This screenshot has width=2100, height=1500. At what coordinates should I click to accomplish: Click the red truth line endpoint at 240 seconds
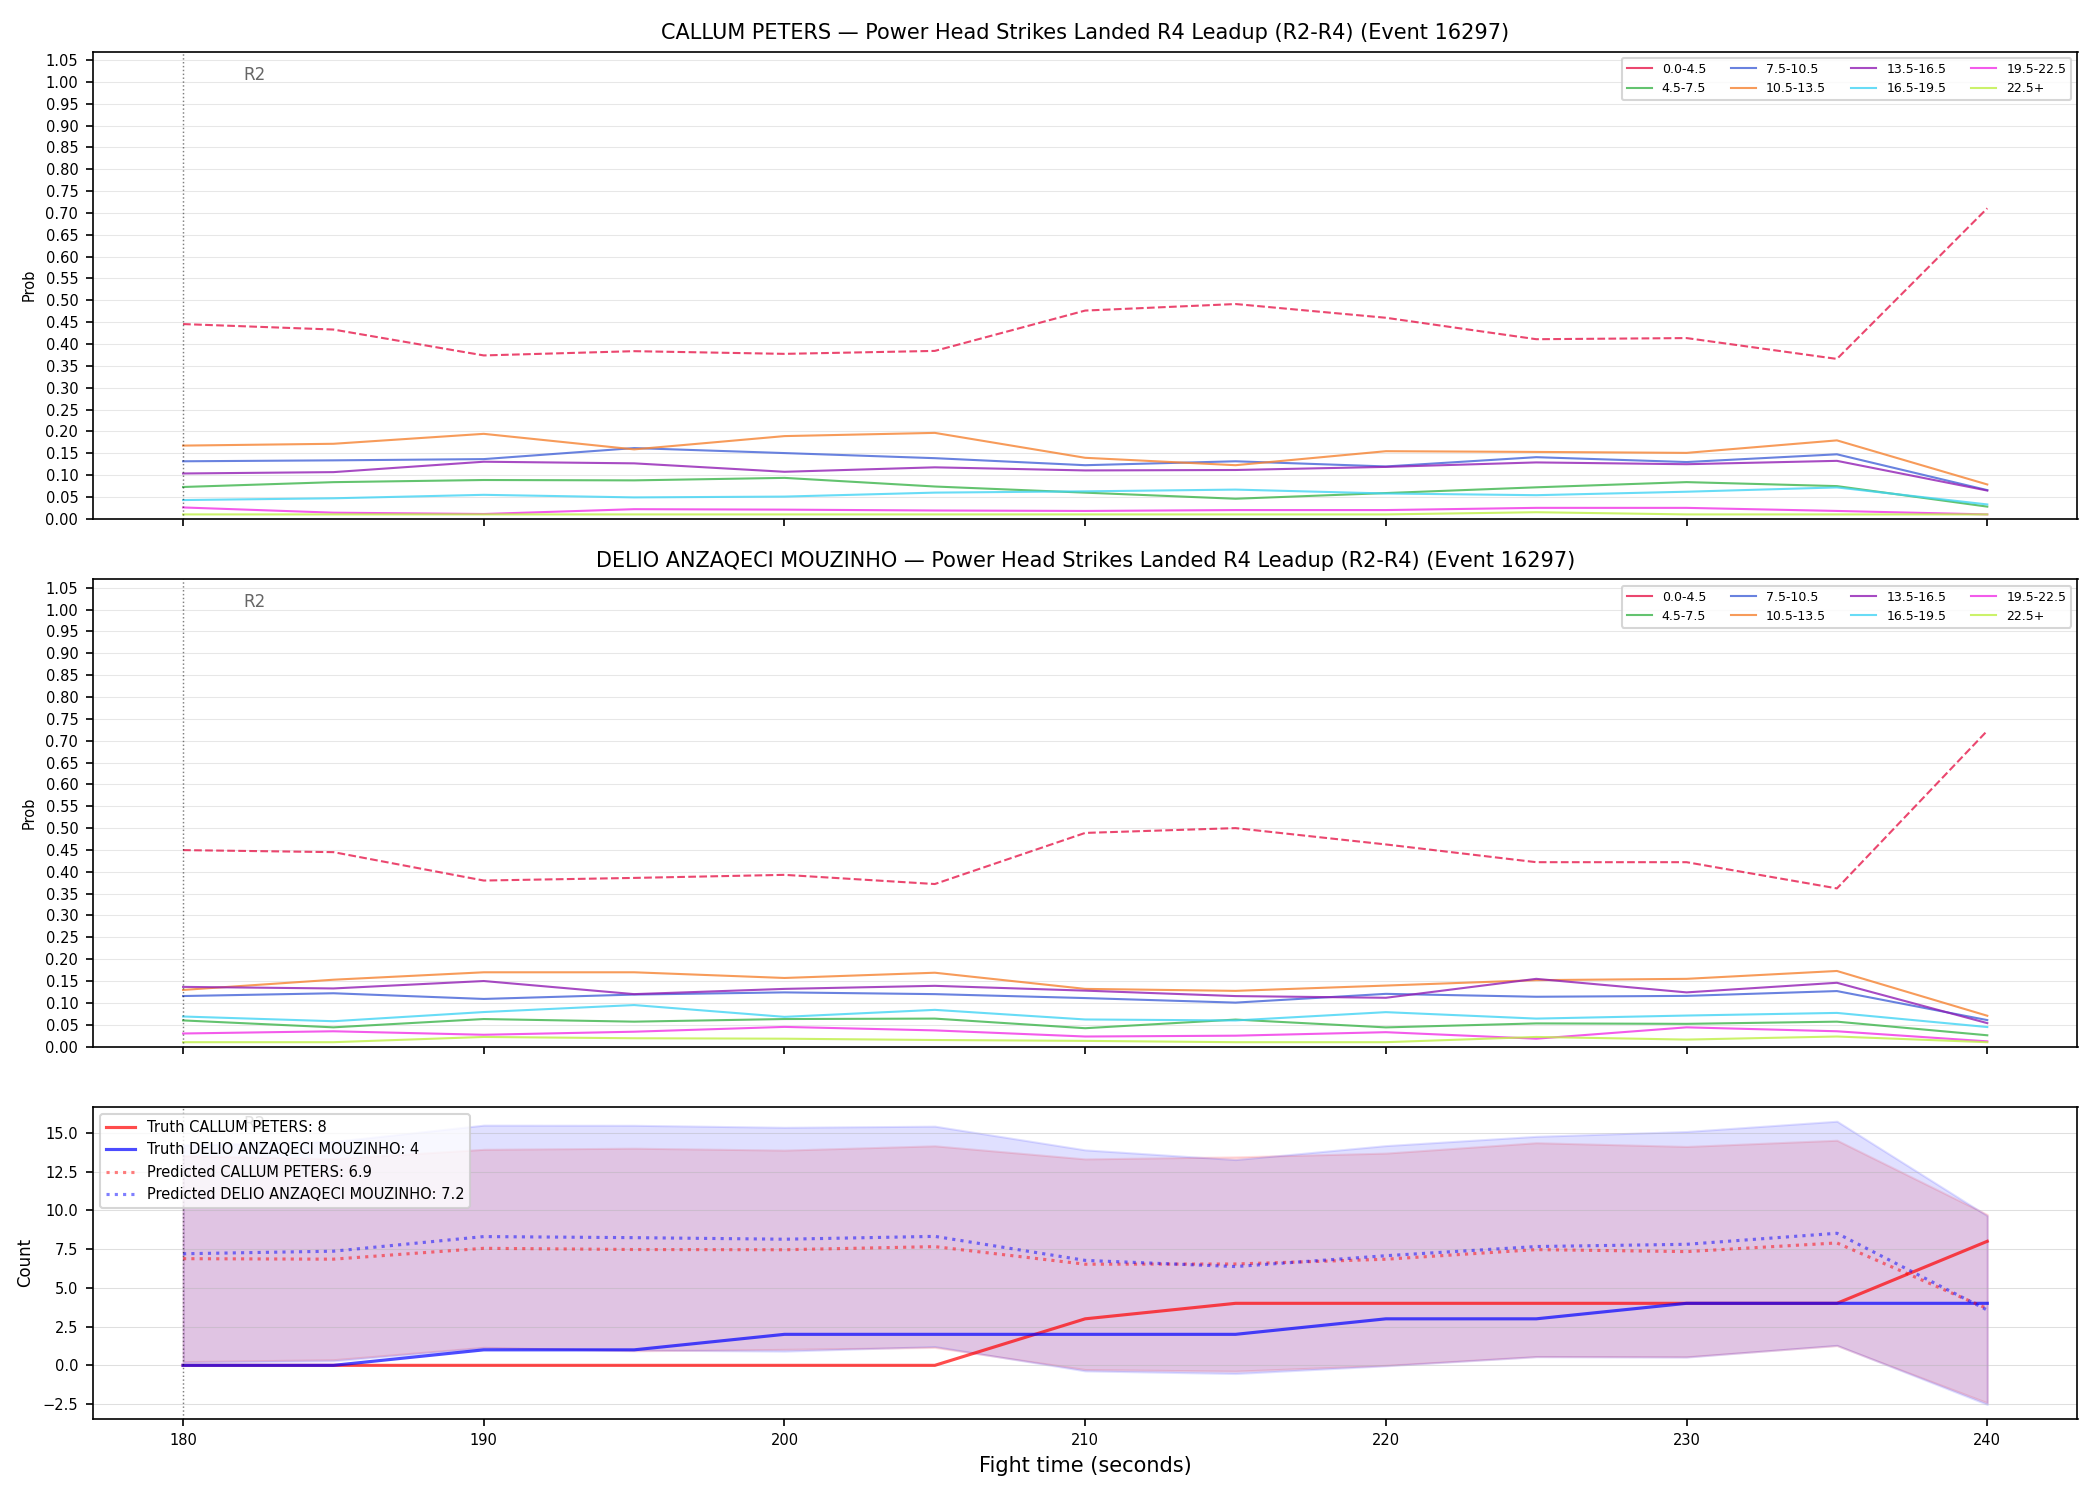[1986, 1241]
